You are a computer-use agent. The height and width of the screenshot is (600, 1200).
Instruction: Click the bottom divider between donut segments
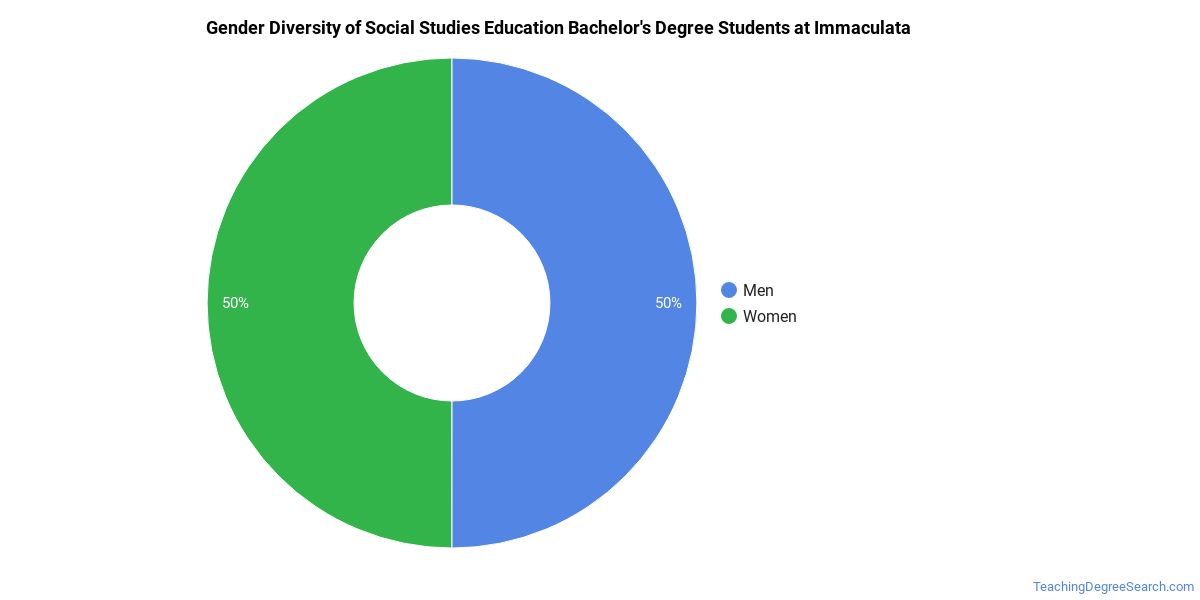[452, 474]
